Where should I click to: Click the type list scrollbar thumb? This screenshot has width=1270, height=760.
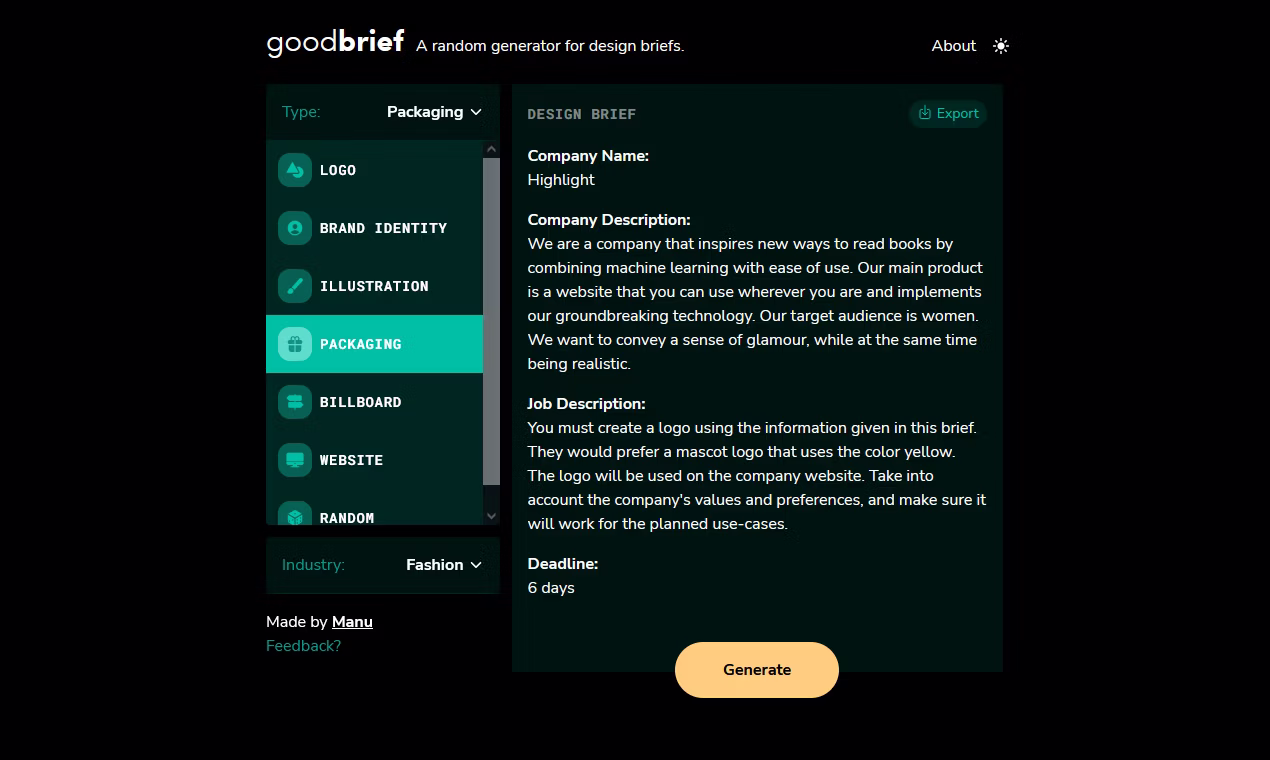click(491, 320)
